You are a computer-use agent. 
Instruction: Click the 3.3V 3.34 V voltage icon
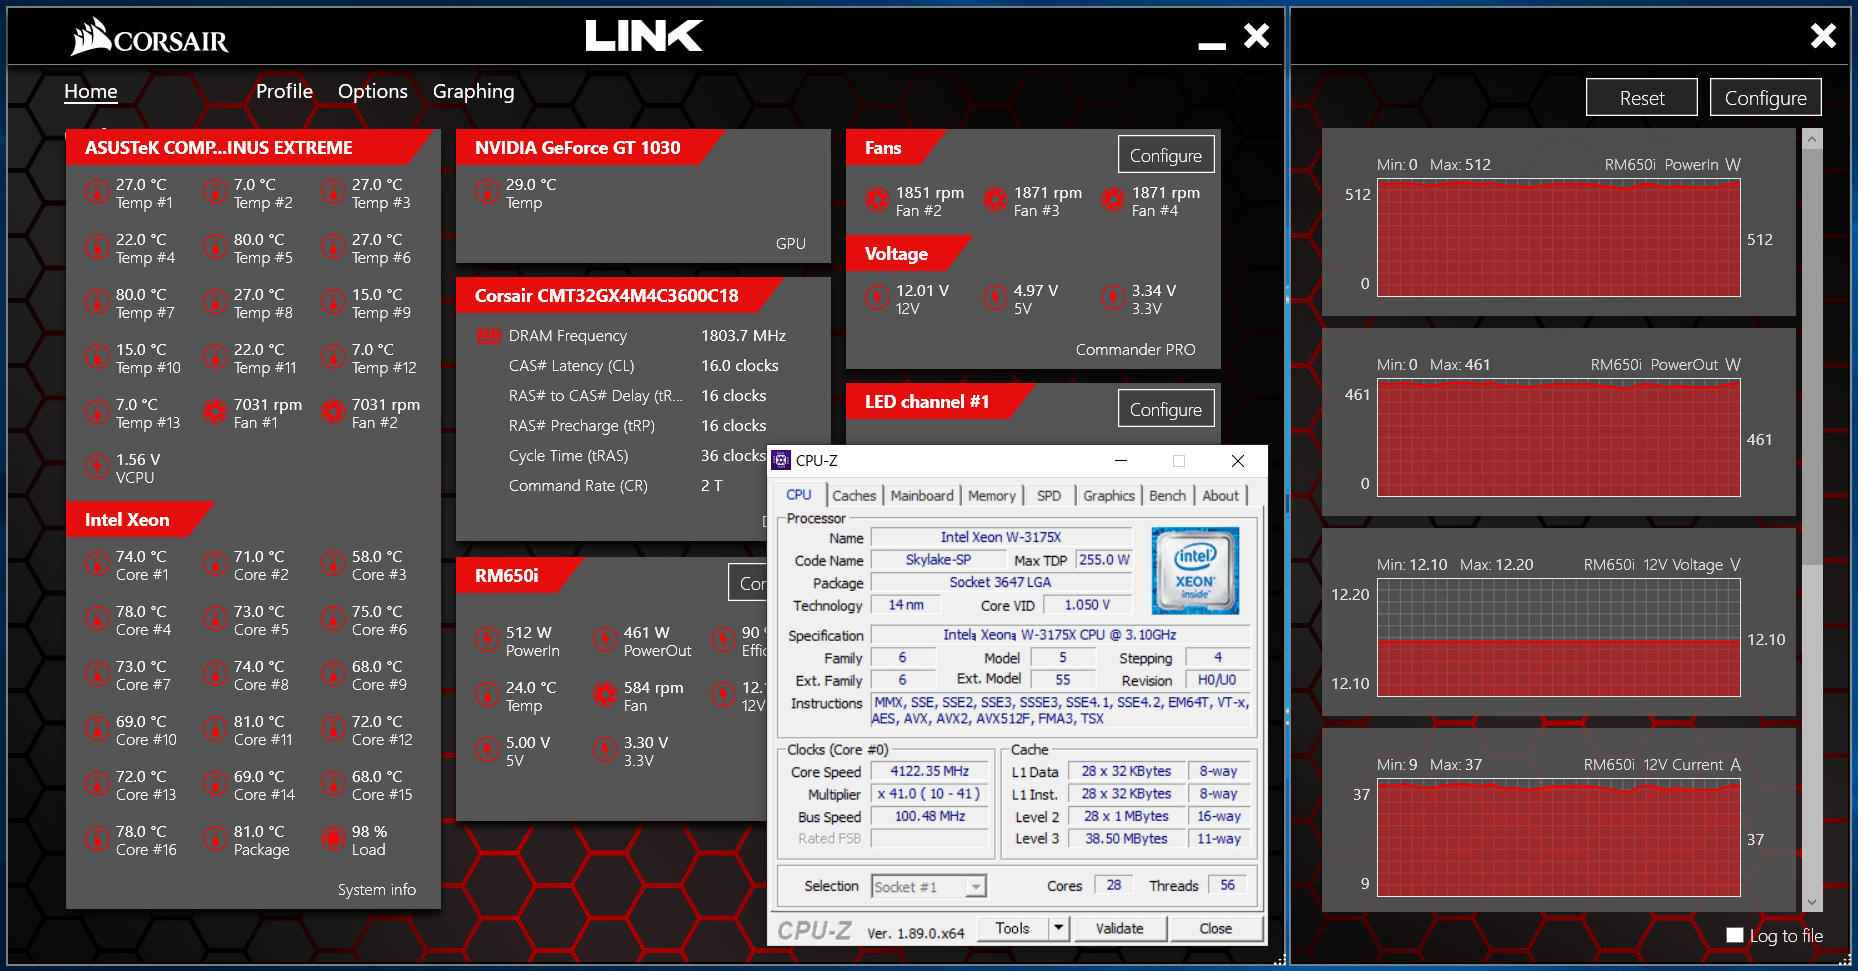click(1113, 297)
